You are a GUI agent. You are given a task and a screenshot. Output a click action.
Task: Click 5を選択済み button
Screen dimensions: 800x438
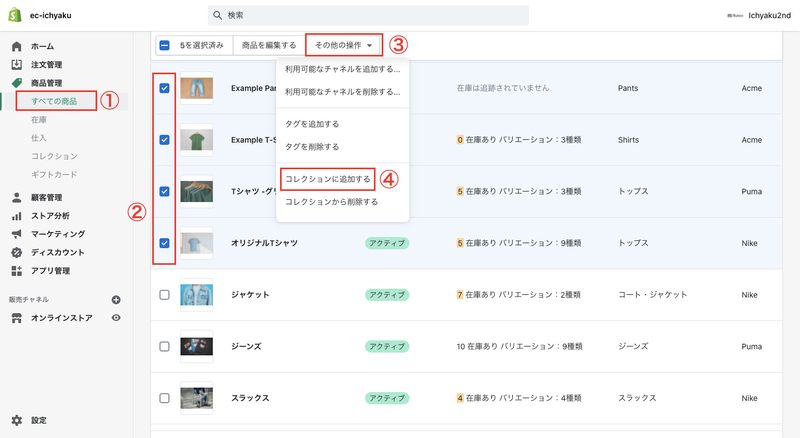point(201,45)
